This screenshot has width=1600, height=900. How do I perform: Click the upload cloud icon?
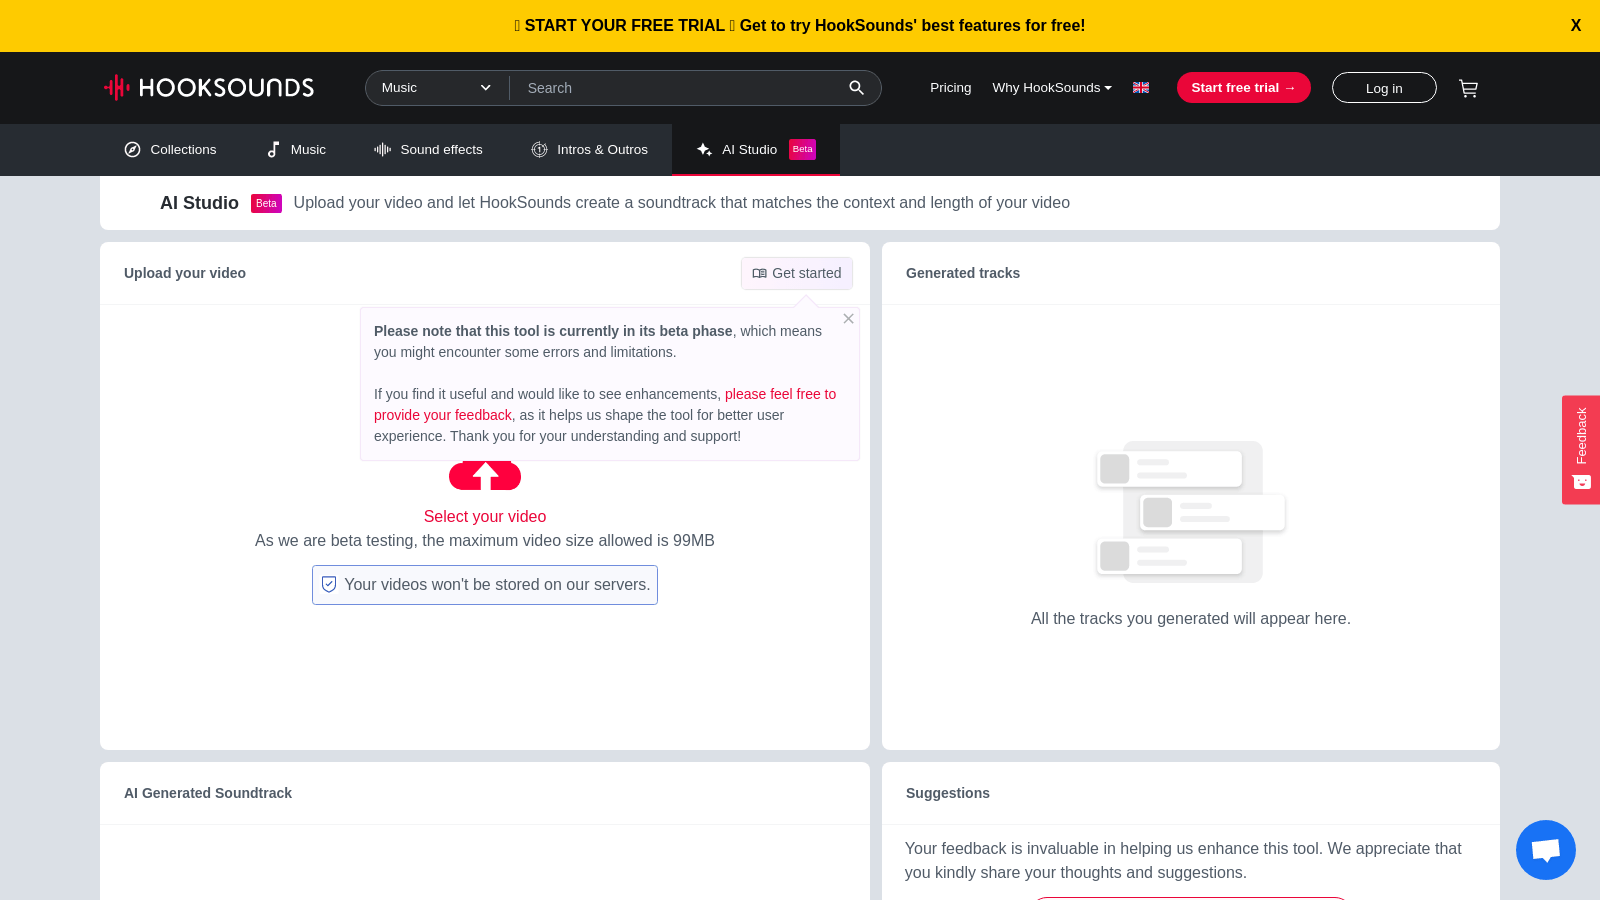(x=485, y=476)
